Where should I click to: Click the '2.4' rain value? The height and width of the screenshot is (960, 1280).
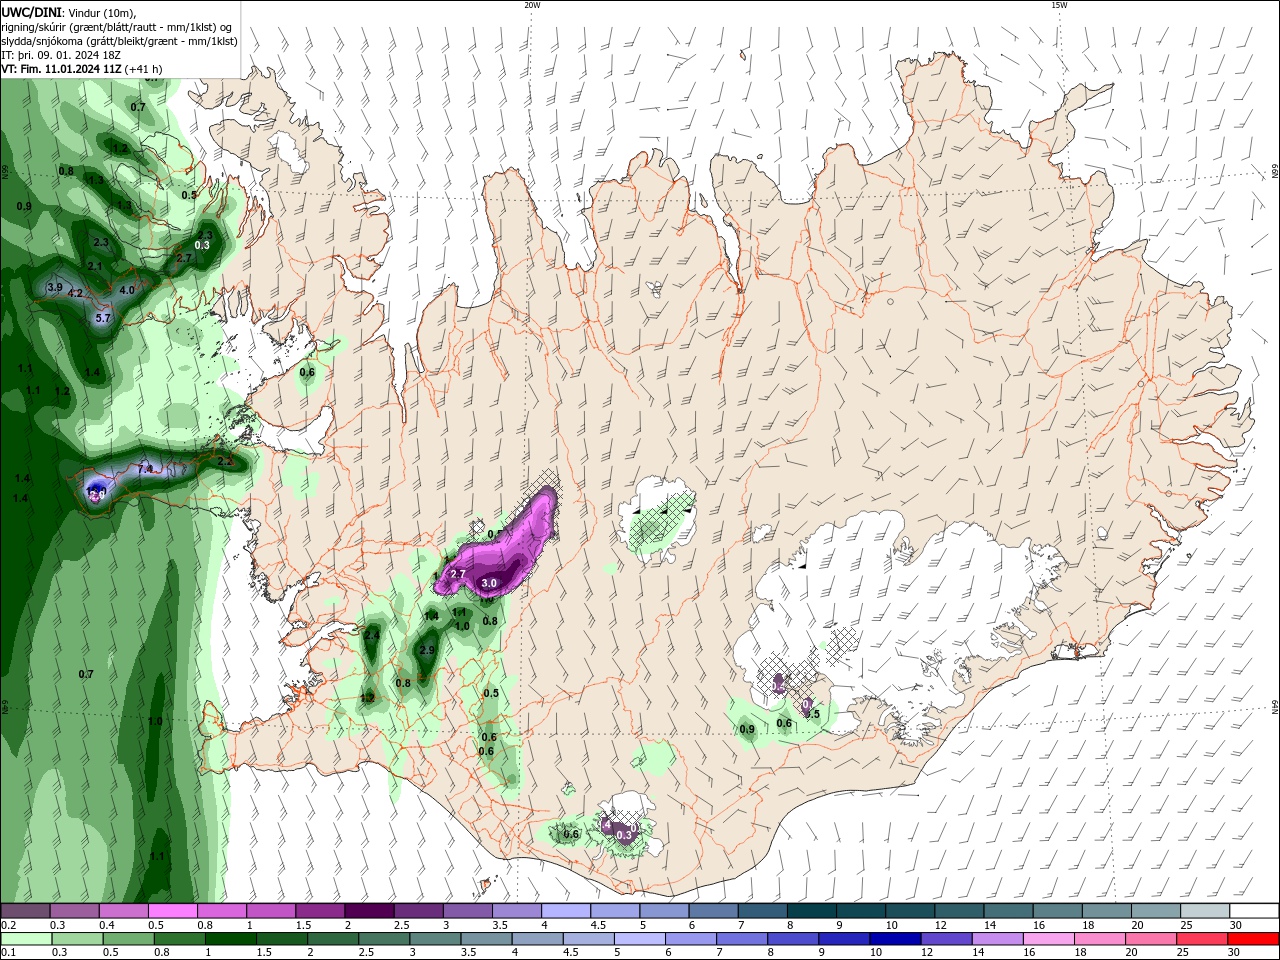[x=372, y=635]
